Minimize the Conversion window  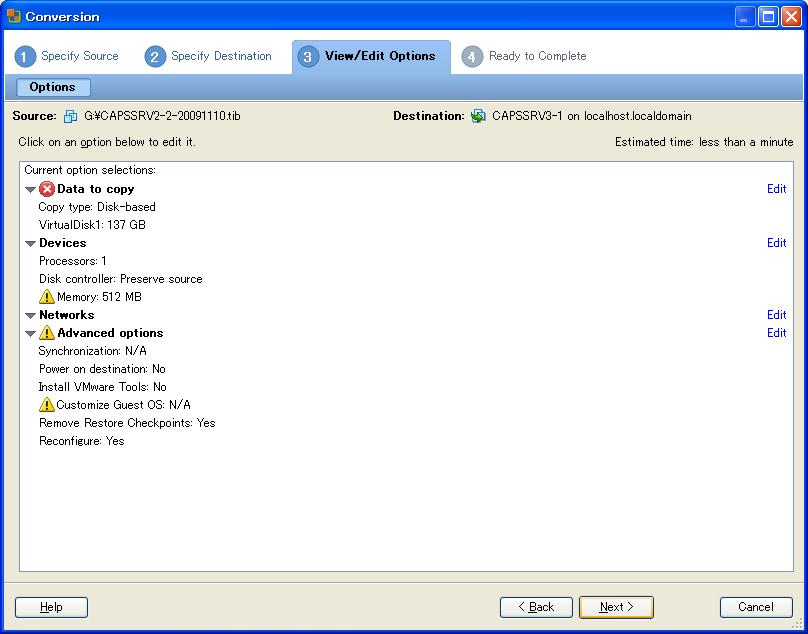744,16
